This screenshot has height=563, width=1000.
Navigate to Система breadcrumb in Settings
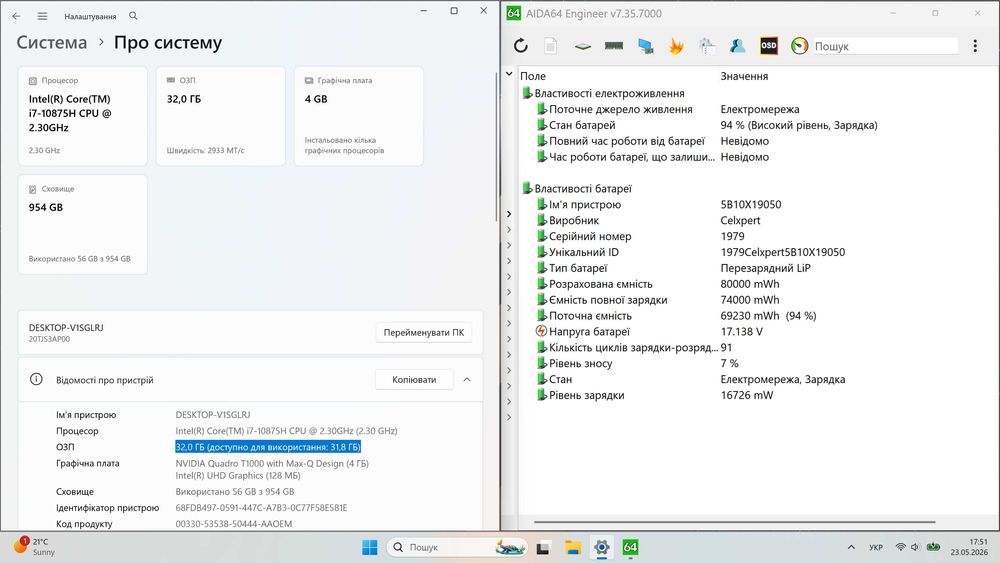[52, 43]
